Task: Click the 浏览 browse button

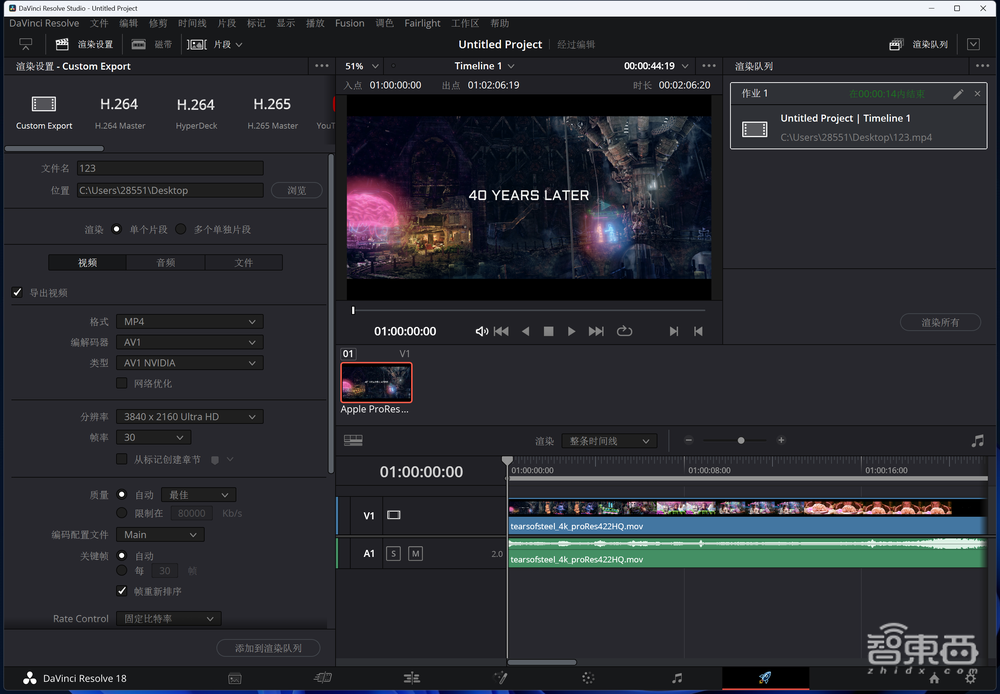Action: pos(296,190)
